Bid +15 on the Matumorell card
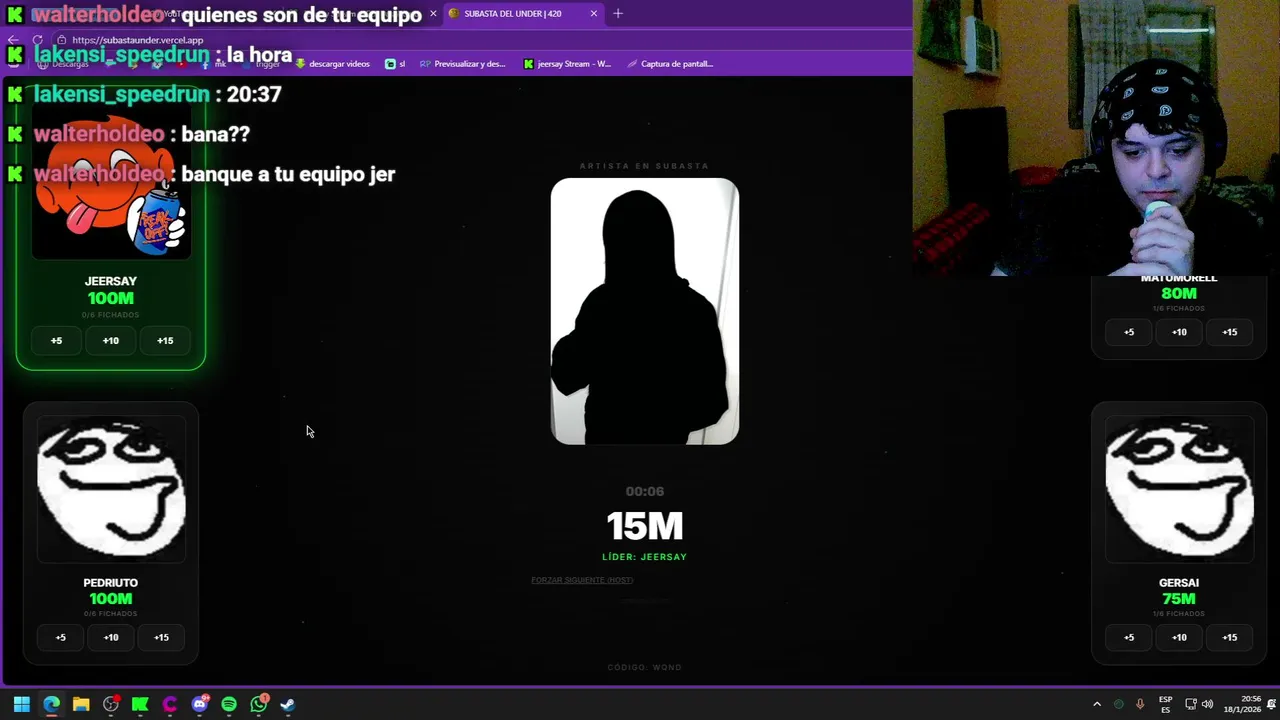This screenshot has height=720, width=1280. 1230,332
